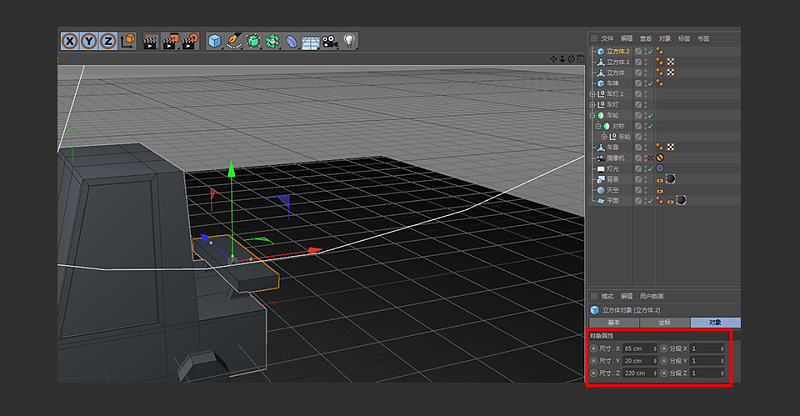The width and height of the screenshot is (800, 416).
Task: Open the 标签 menu in object manager
Action: pos(684,38)
